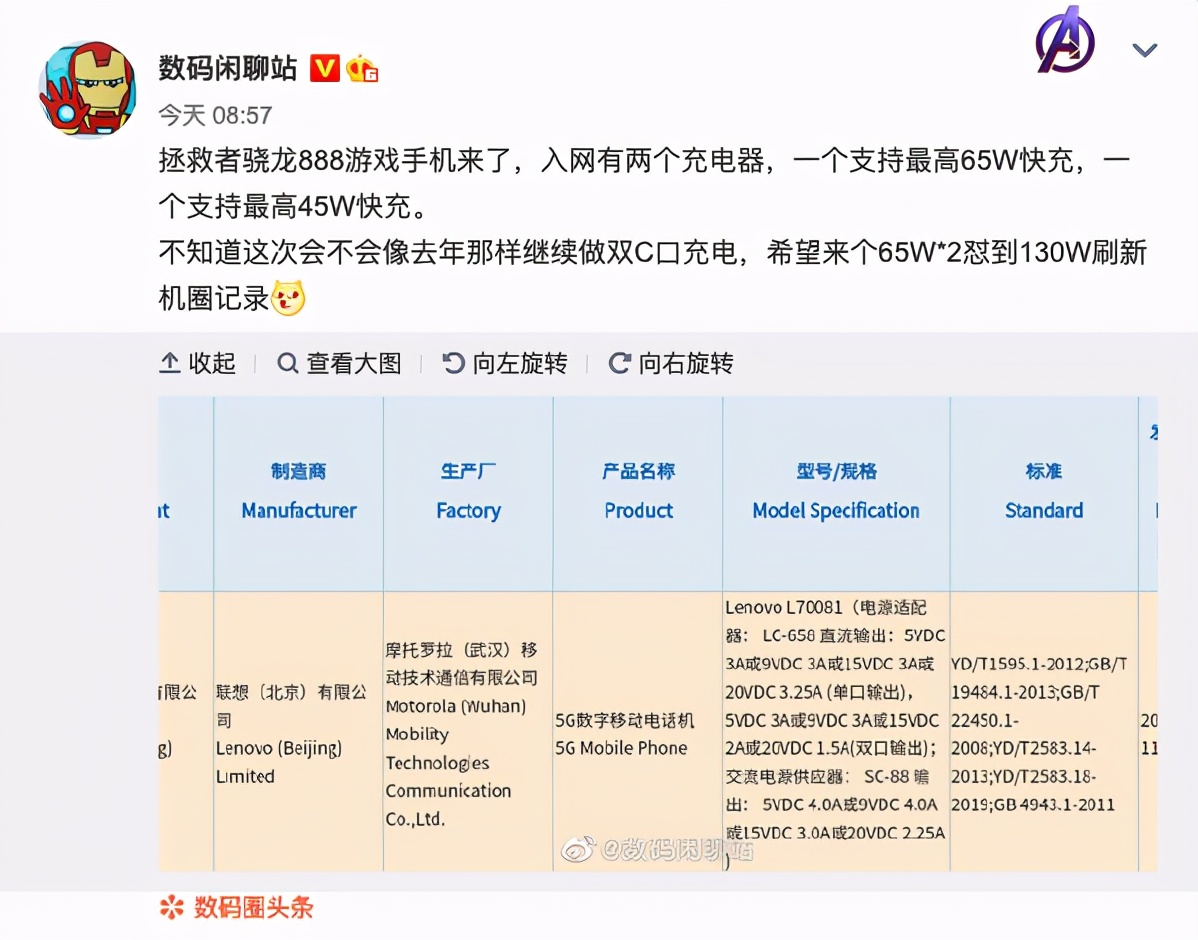Expand the post options chevron menu
The image size is (1198, 940).
[1144, 50]
